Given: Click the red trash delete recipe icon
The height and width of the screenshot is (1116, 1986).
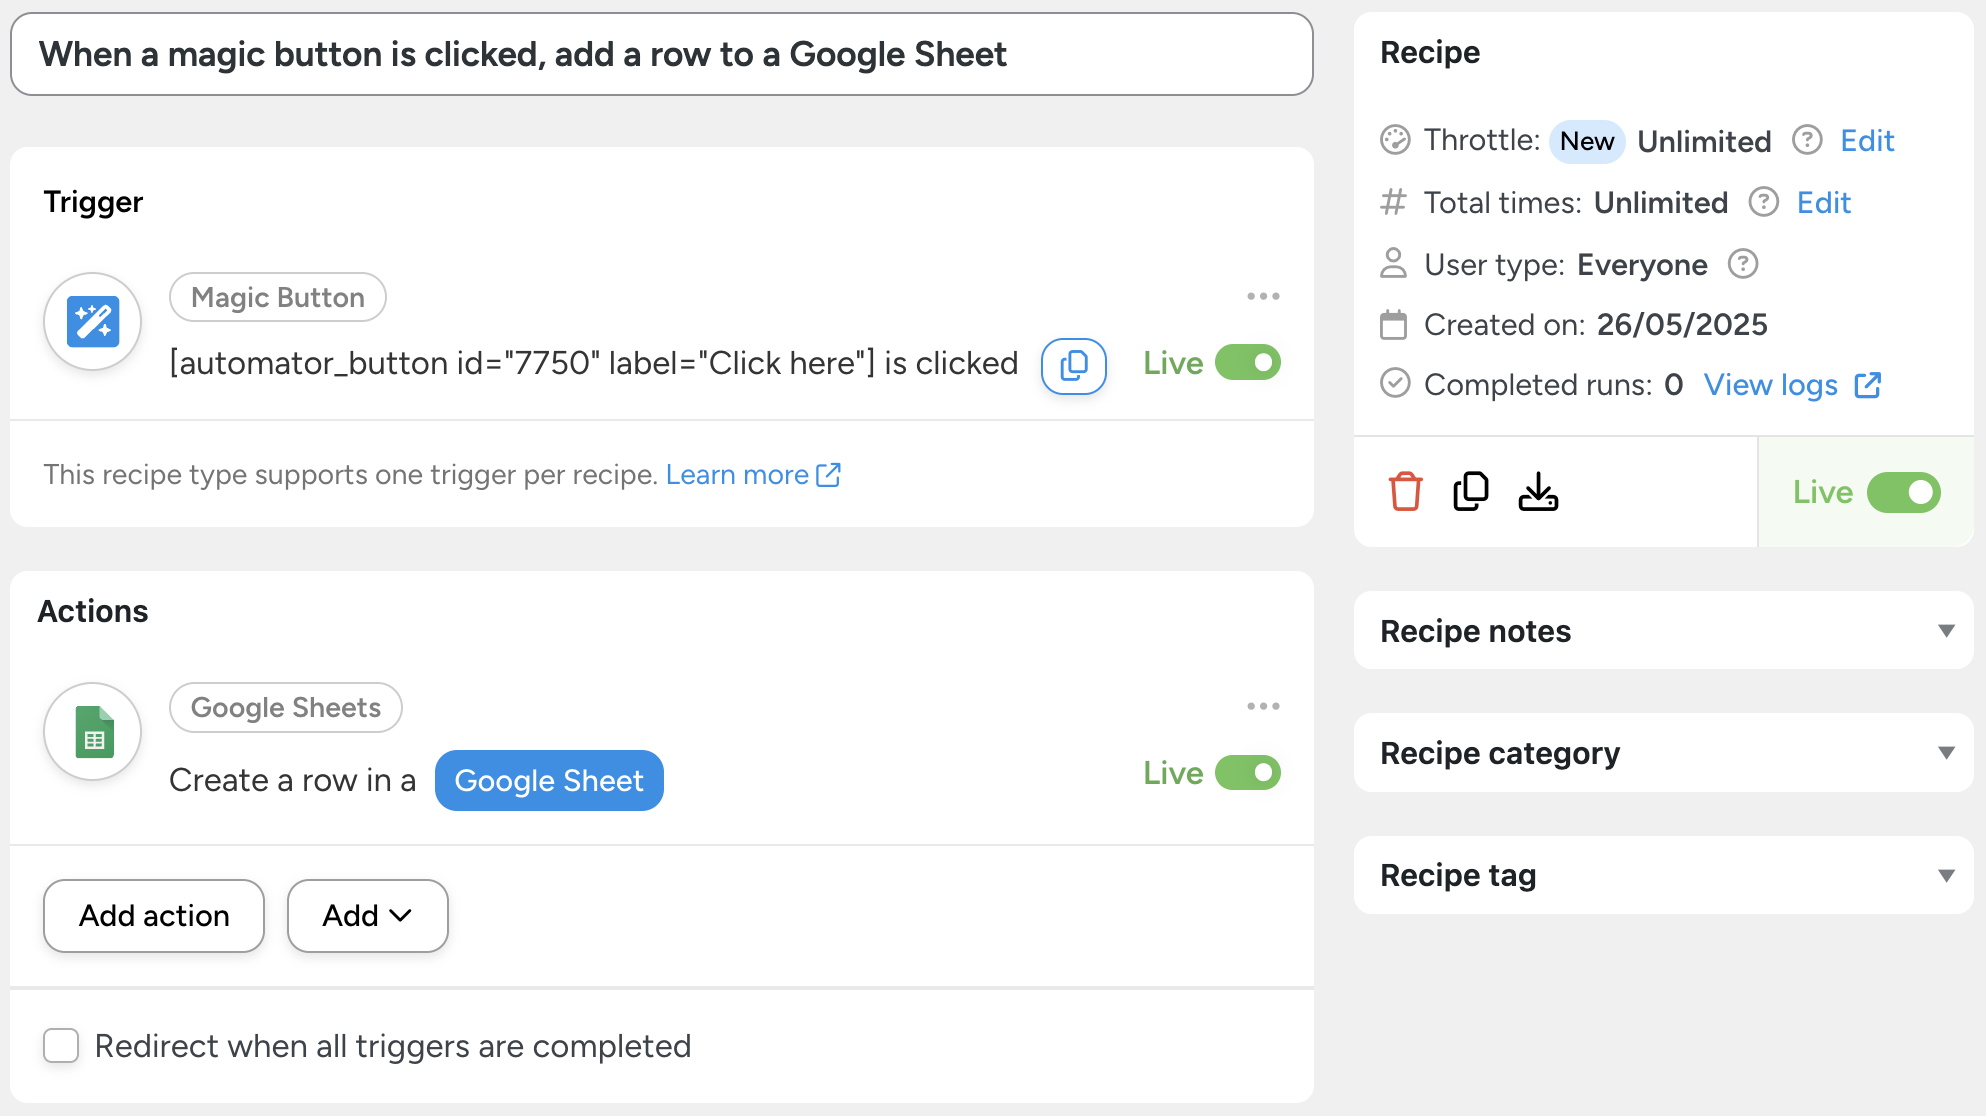Looking at the screenshot, I should click(1405, 492).
